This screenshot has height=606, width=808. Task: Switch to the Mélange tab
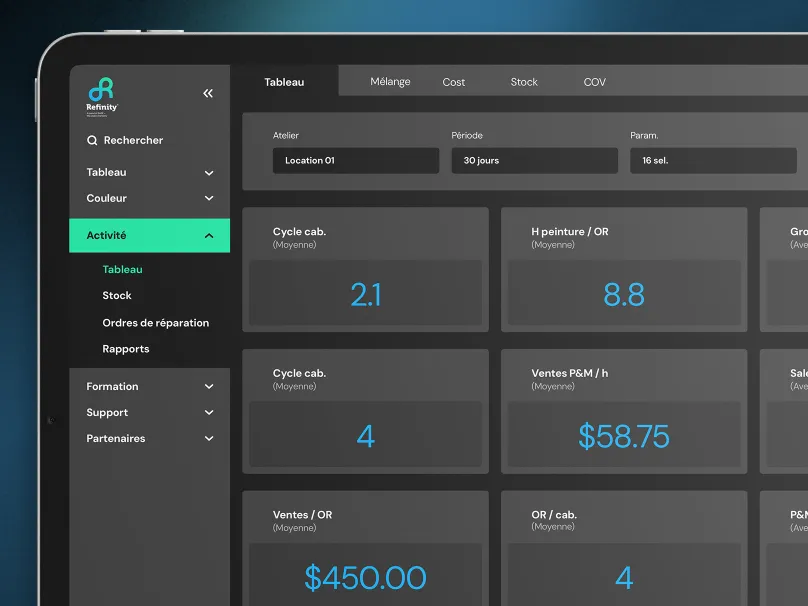click(x=390, y=82)
